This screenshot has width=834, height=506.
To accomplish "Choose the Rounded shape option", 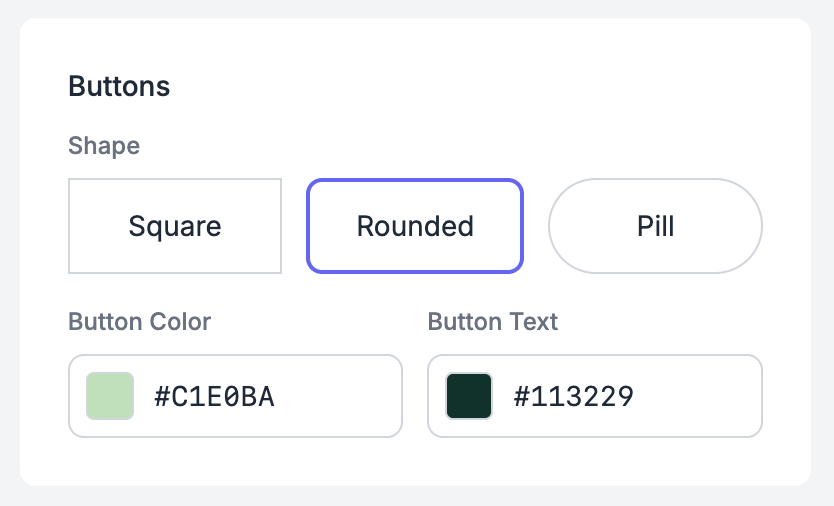I will point(415,226).
